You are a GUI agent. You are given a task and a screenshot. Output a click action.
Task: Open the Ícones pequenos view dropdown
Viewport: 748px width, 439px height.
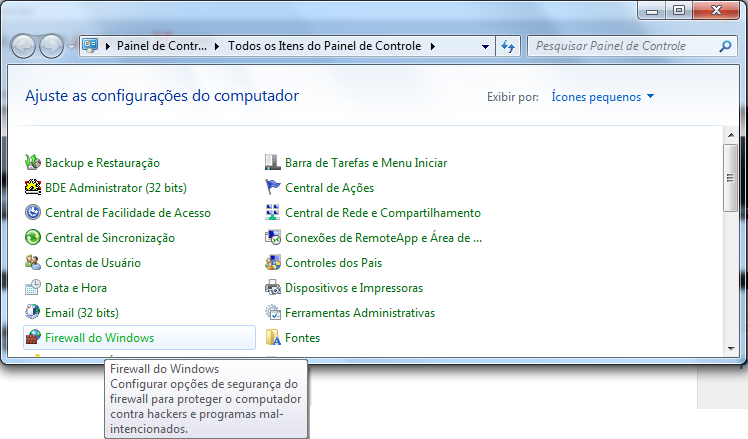(603, 97)
